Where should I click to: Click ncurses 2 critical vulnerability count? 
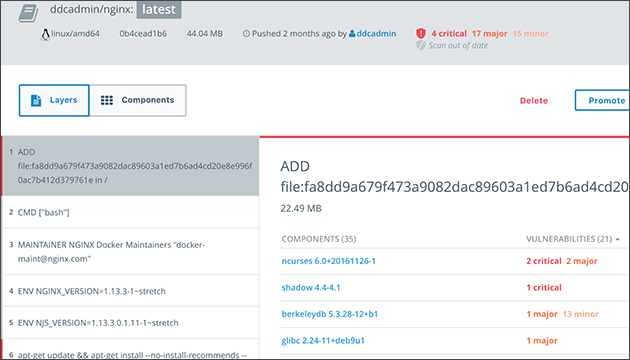pos(544,261)
